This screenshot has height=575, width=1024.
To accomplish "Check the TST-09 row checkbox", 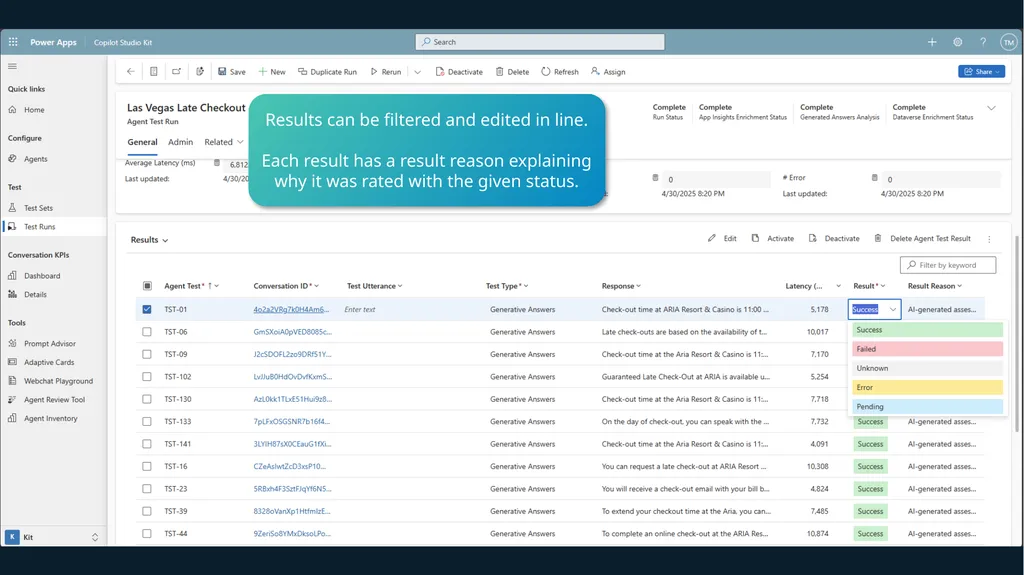I will pyautogui.click(x=147, y=354).
